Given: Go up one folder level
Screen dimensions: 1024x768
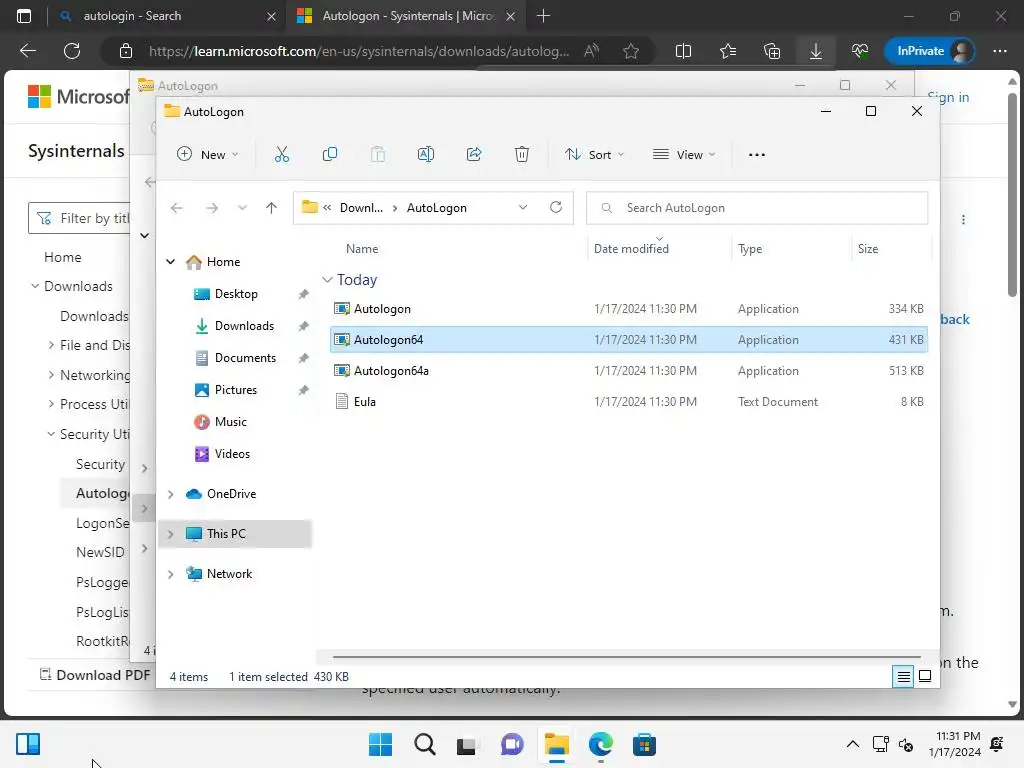Looking at the screenshot, I should point(272,208).
